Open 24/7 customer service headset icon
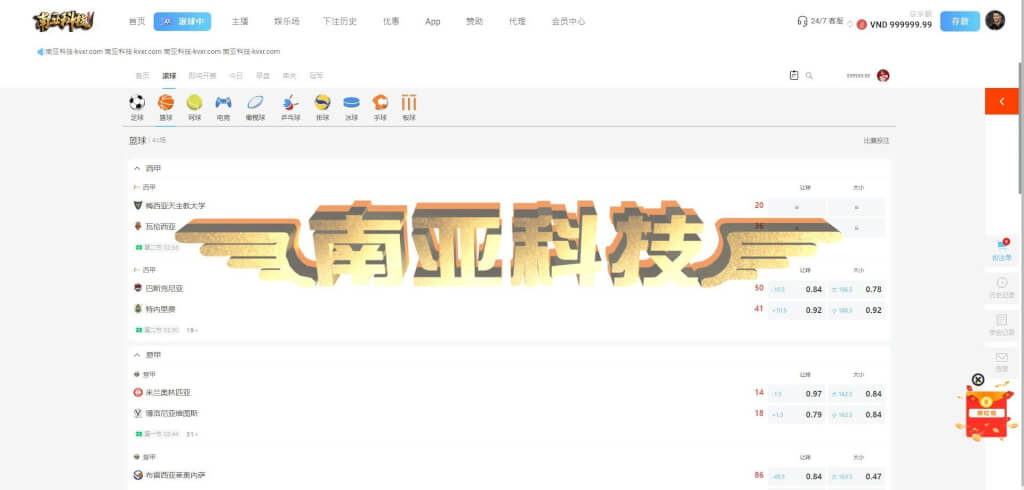Viewport: 1024px width, 490px height. point(803,21)
